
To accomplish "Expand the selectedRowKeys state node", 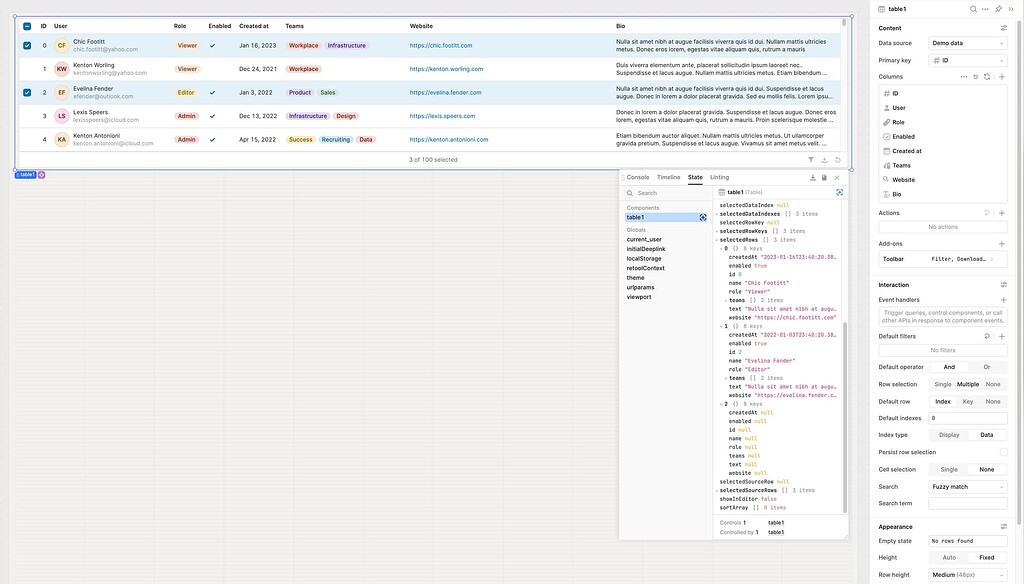I will pos(716,231).
